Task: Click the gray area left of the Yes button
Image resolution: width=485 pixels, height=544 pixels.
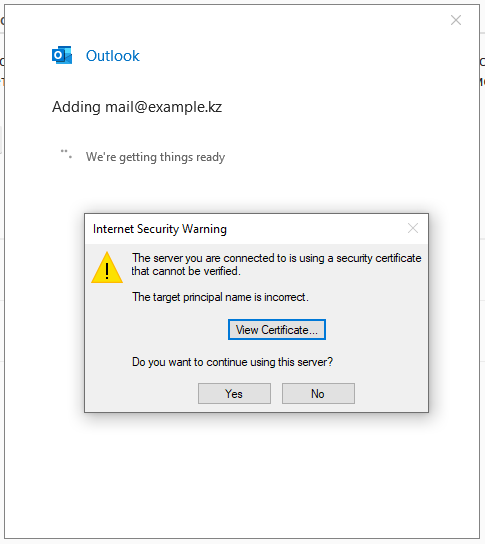Action: pos(142,393)
